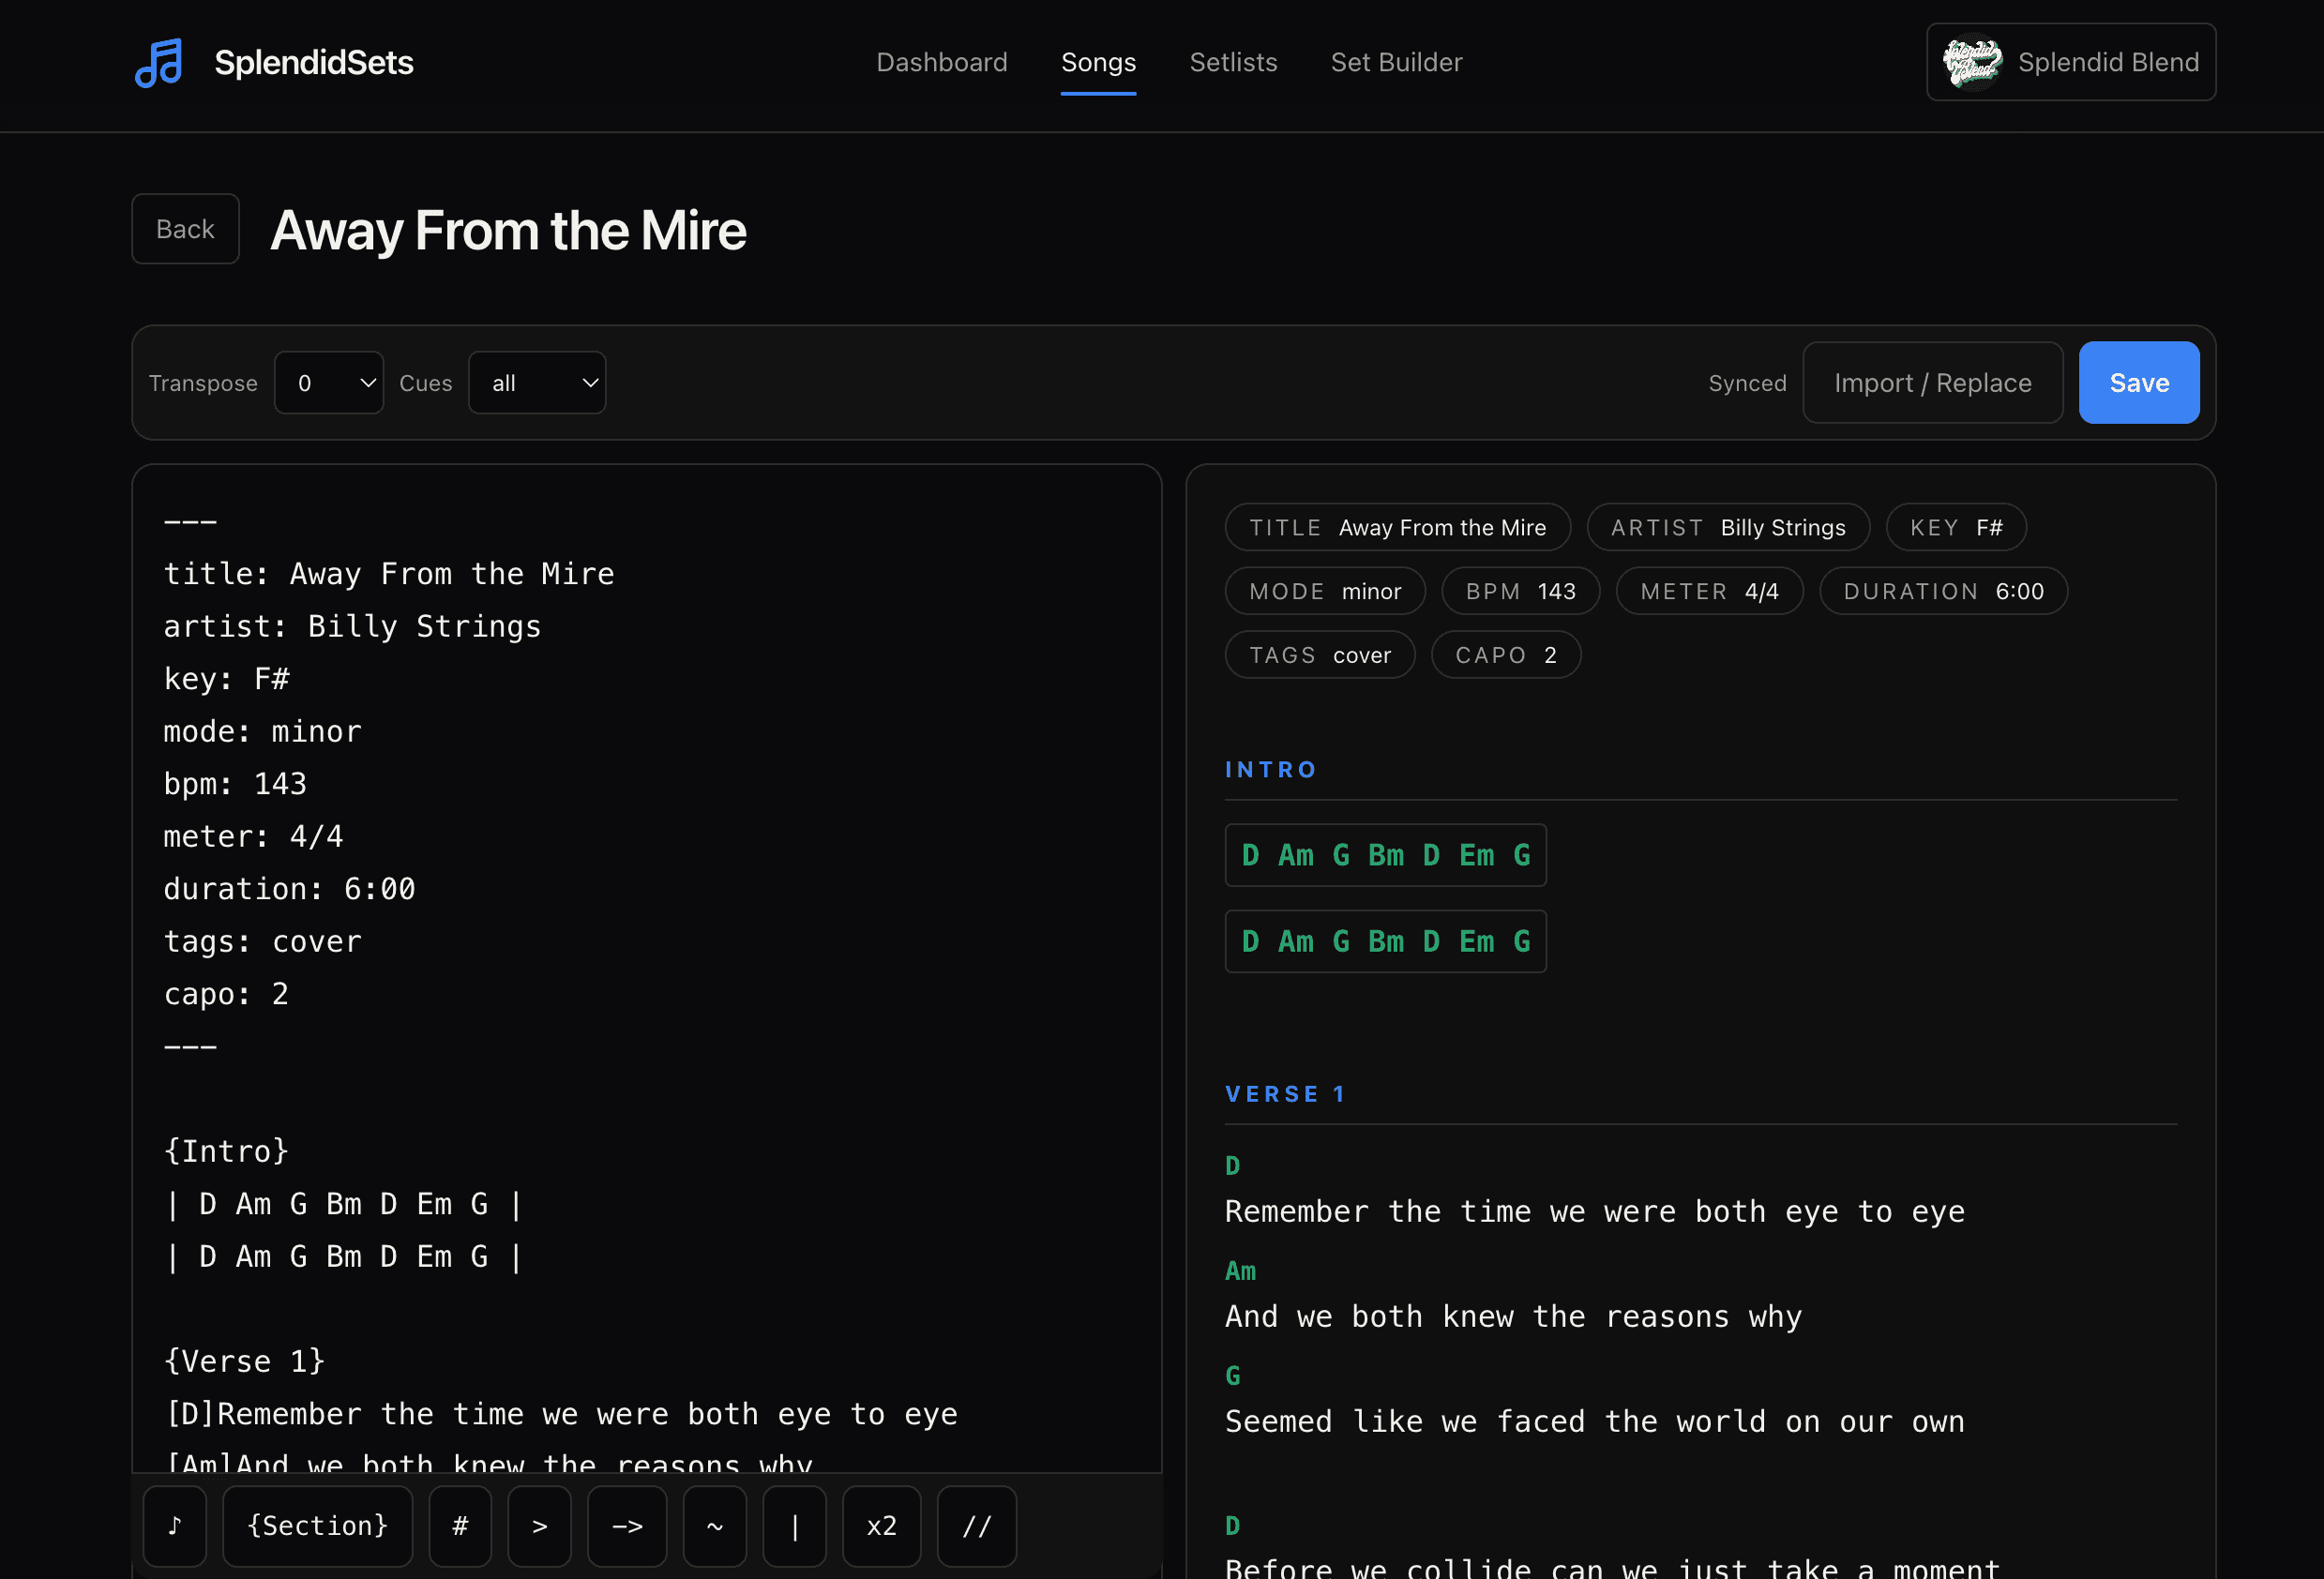Click the Back button
Image resolution: width=2324 pixels, height=1579 pixels.
tap(185, 229)
